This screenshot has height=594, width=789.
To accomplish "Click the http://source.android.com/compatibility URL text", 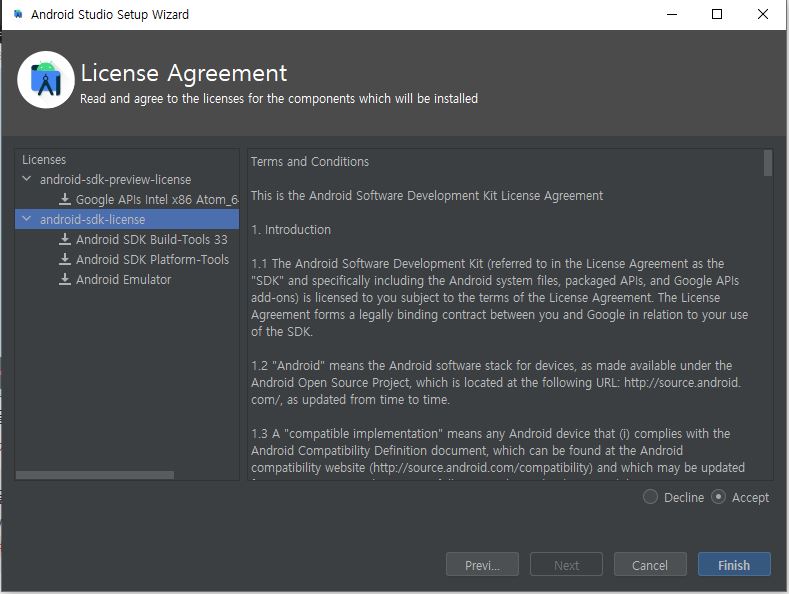I will tap(482, 468).
